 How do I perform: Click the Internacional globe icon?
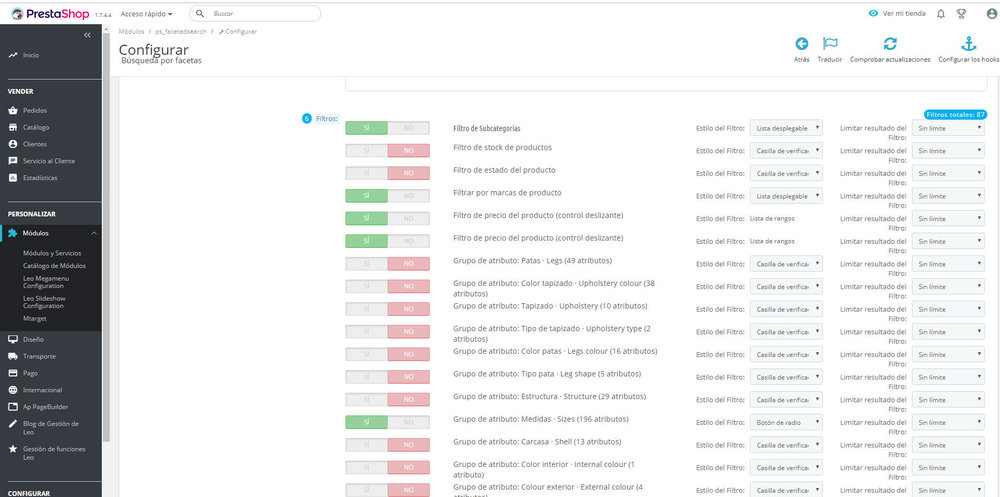coord(13,390)
